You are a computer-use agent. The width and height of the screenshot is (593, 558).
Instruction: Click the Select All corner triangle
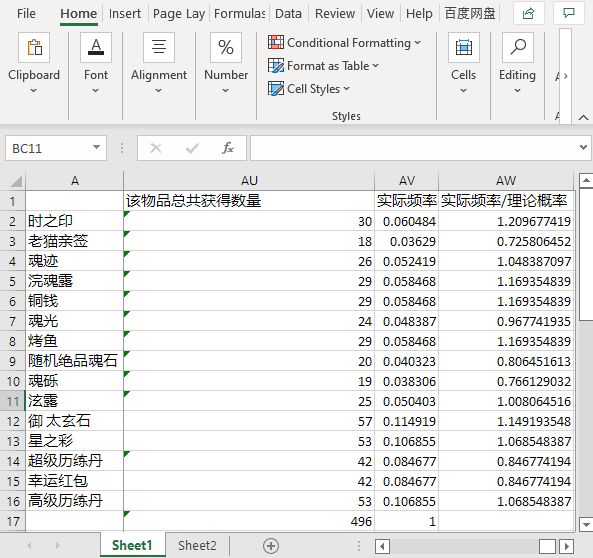16,181
